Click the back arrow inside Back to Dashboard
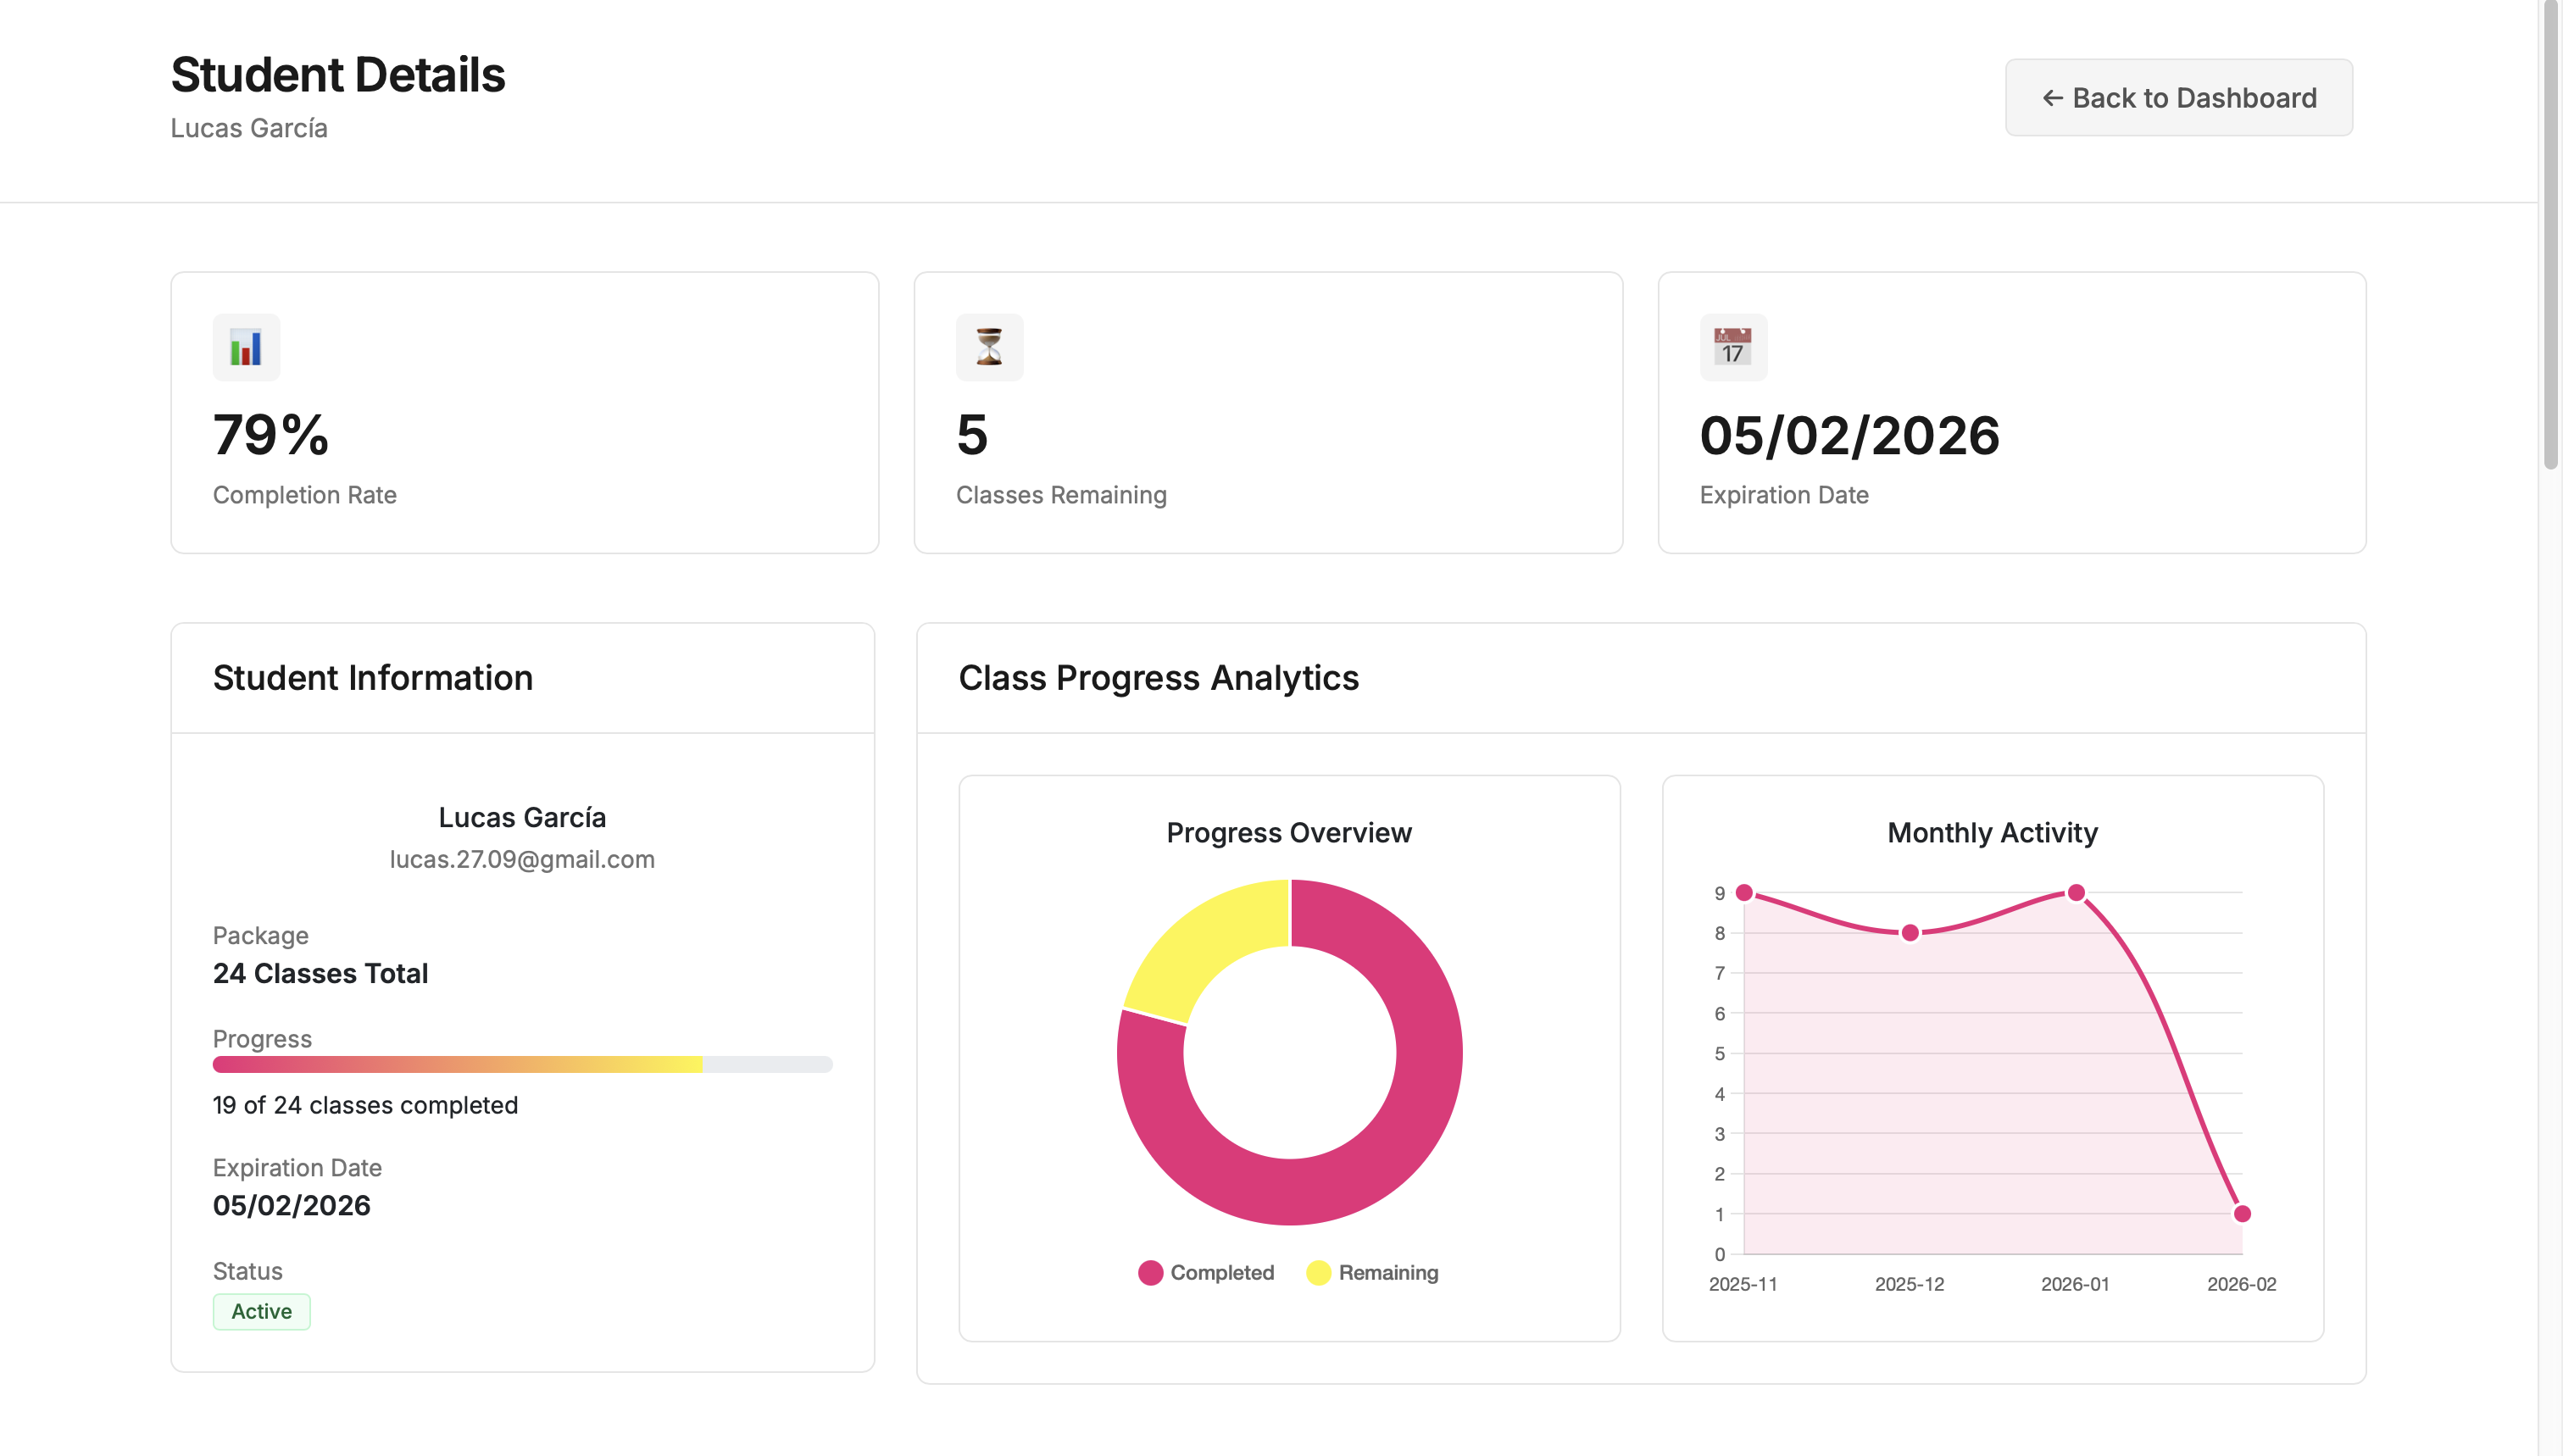 tap(2053, 97)
